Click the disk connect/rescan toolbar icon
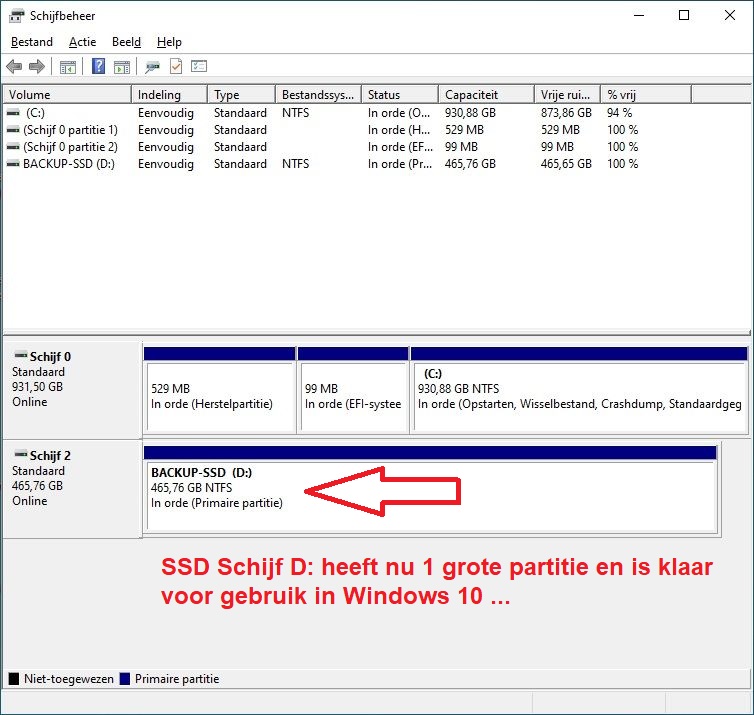 point(152,67)
